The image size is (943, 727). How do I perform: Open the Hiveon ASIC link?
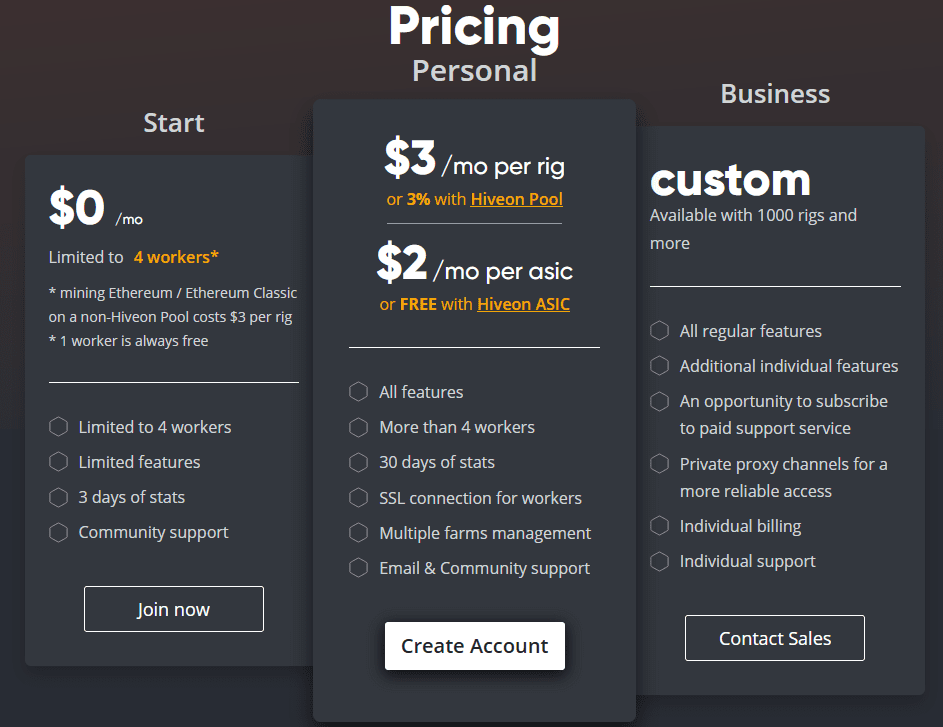pyautogui.click(x=523, y=304)
